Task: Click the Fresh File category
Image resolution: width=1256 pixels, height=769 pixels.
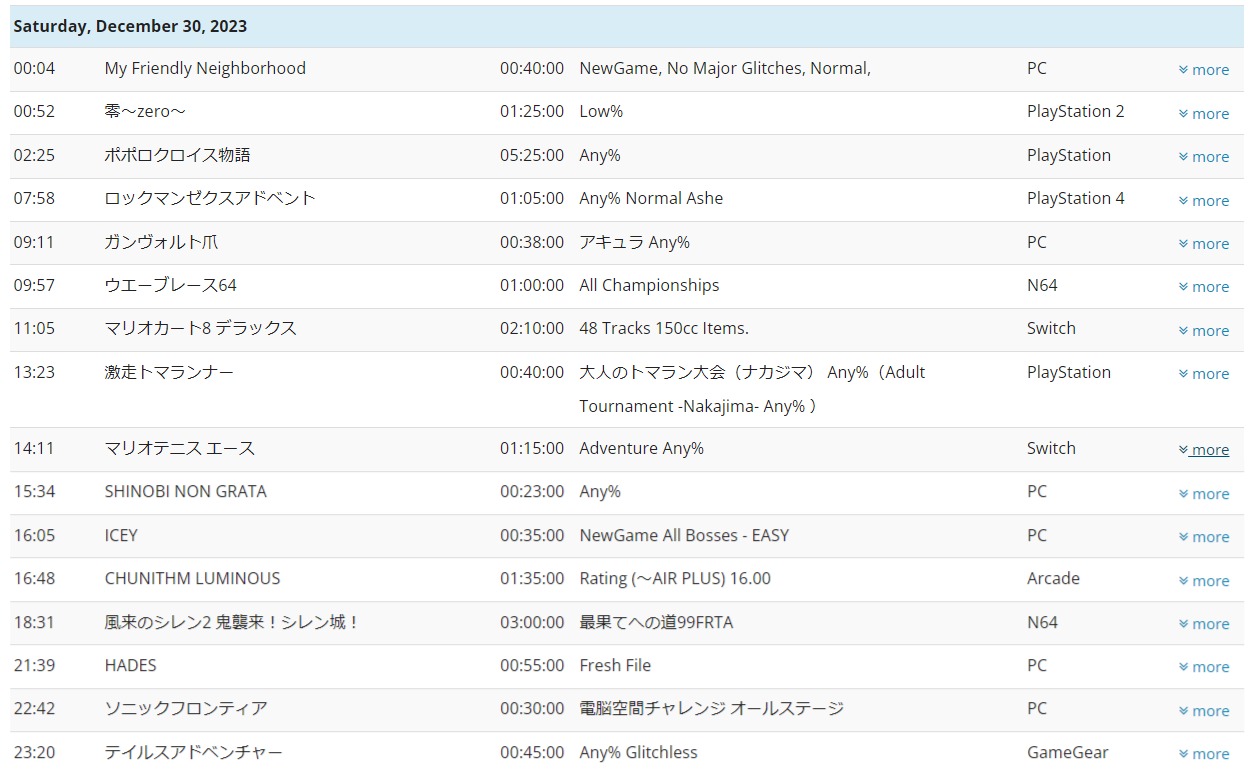Action: [615, 665]
